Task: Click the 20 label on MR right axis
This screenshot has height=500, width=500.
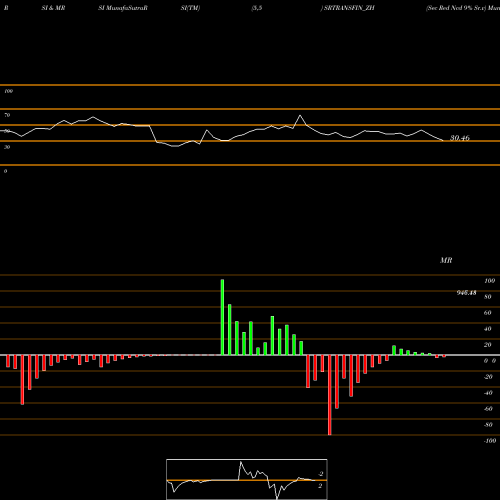Action: pos(488,345)
